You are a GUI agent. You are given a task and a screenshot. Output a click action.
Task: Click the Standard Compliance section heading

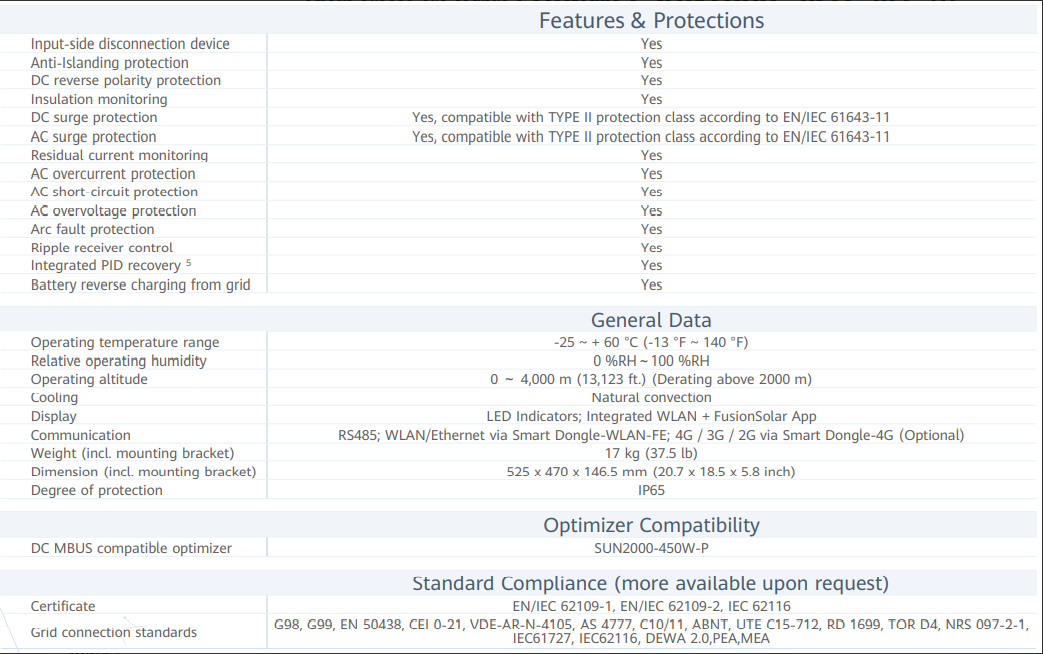pyautogui.click(x=650, y=583)
